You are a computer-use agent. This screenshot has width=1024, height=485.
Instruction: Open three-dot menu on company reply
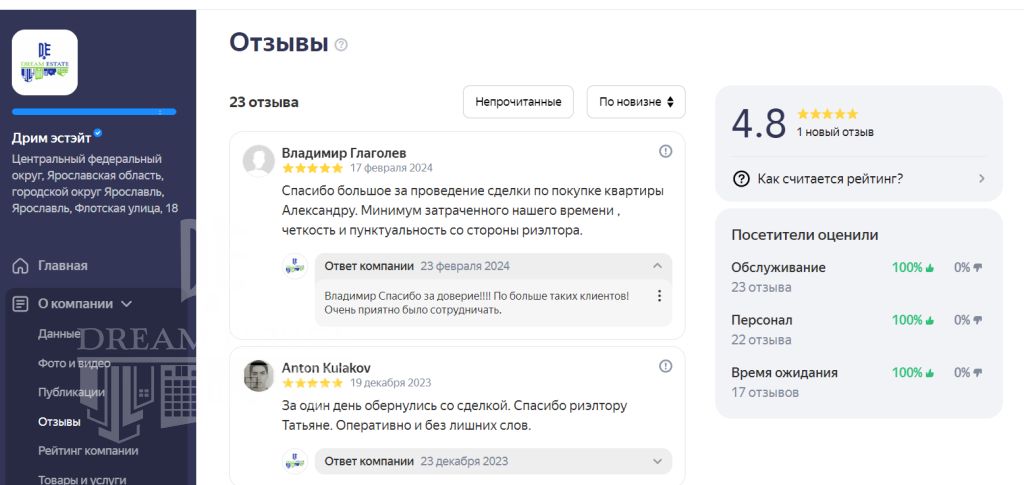click(x=658, y=296)
